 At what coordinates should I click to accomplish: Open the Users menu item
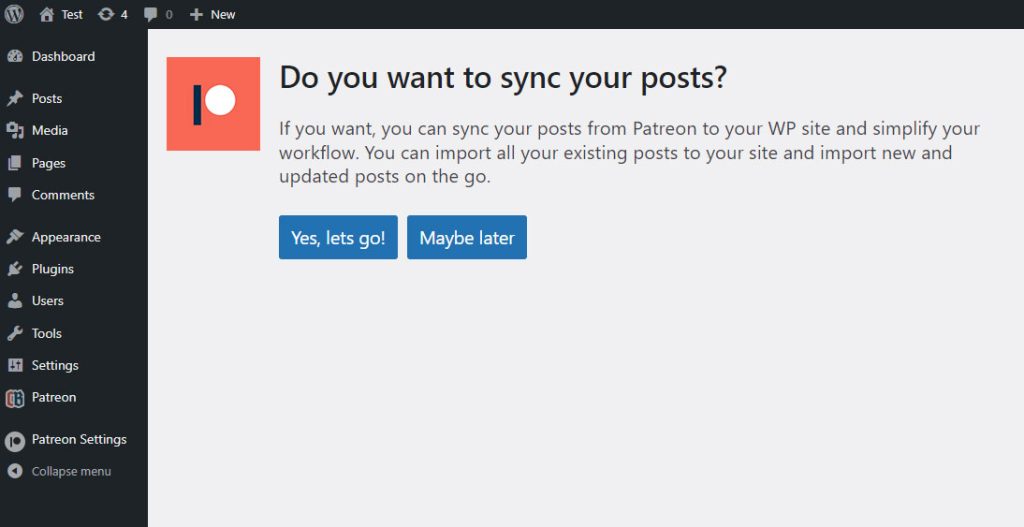pos(74,301)
